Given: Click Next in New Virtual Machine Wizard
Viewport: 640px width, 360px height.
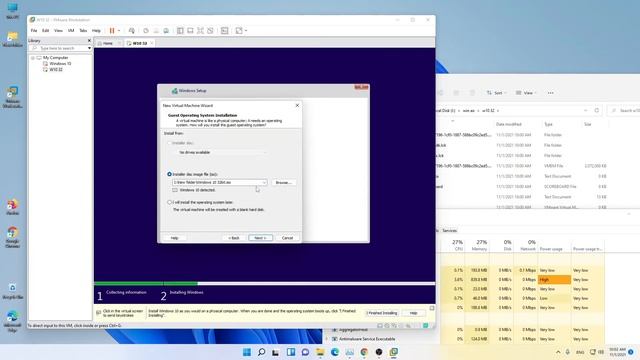Looking at the screenshot, I should point(260,238).
